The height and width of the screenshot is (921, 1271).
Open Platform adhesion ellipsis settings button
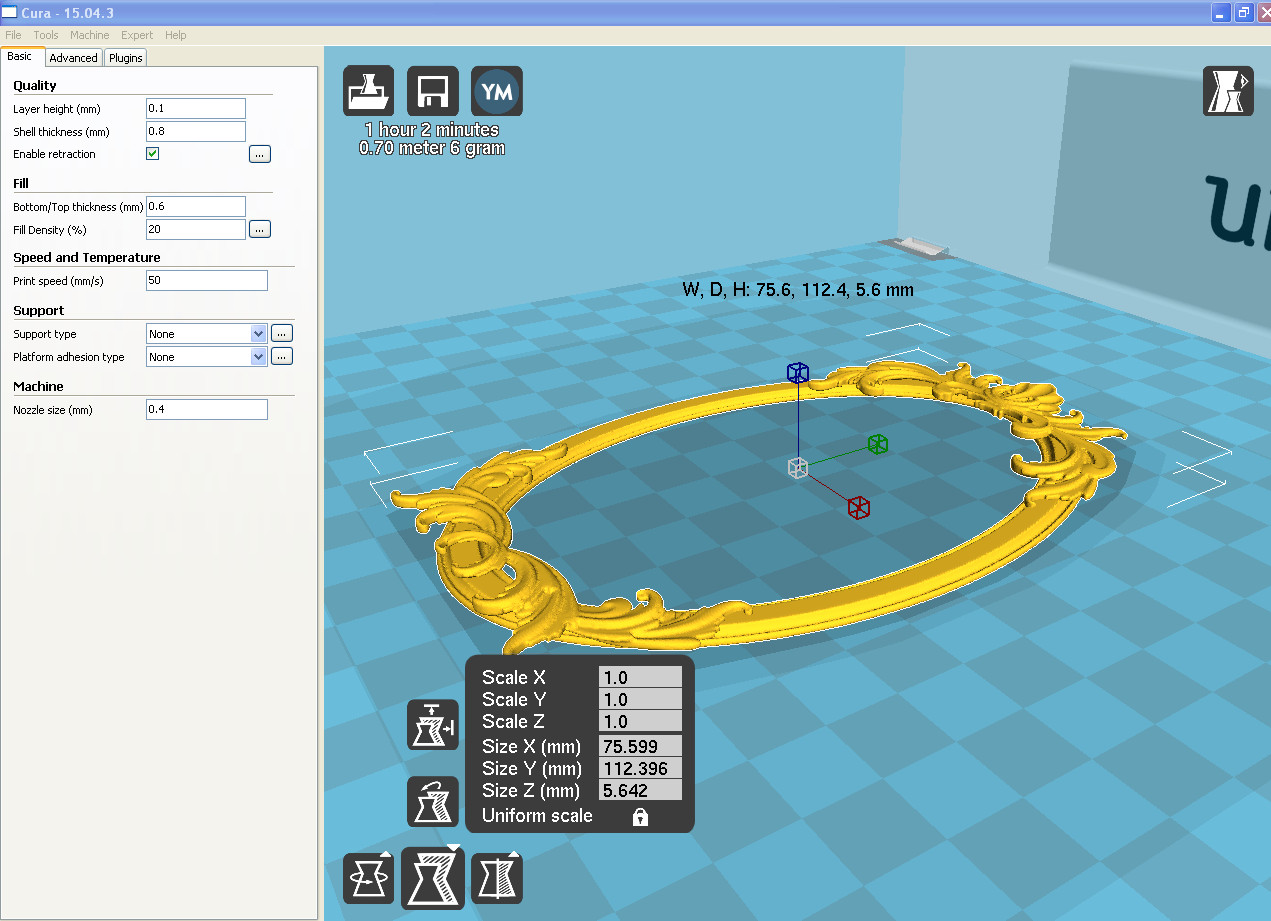[282, 356]
